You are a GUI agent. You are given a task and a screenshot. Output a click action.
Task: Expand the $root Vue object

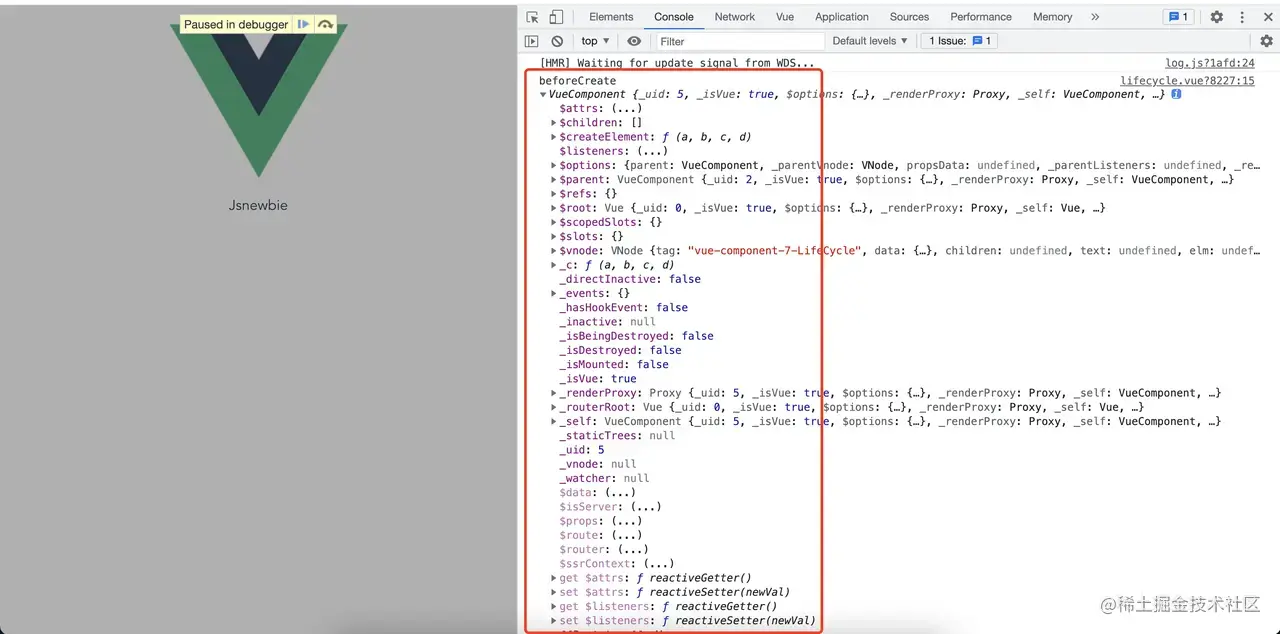(554, 208)
